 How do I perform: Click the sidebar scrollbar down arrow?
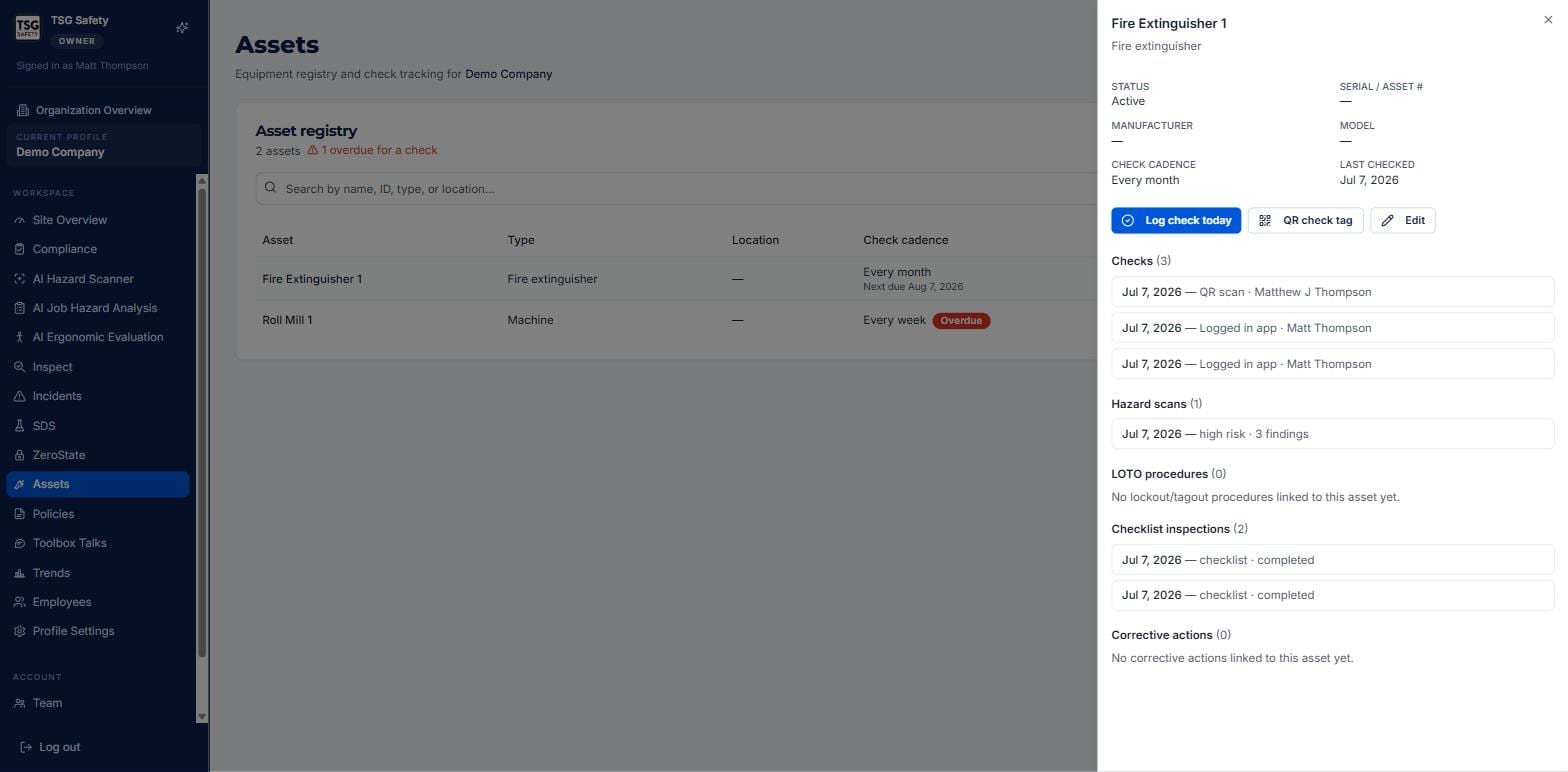click(x=202, y=716)
